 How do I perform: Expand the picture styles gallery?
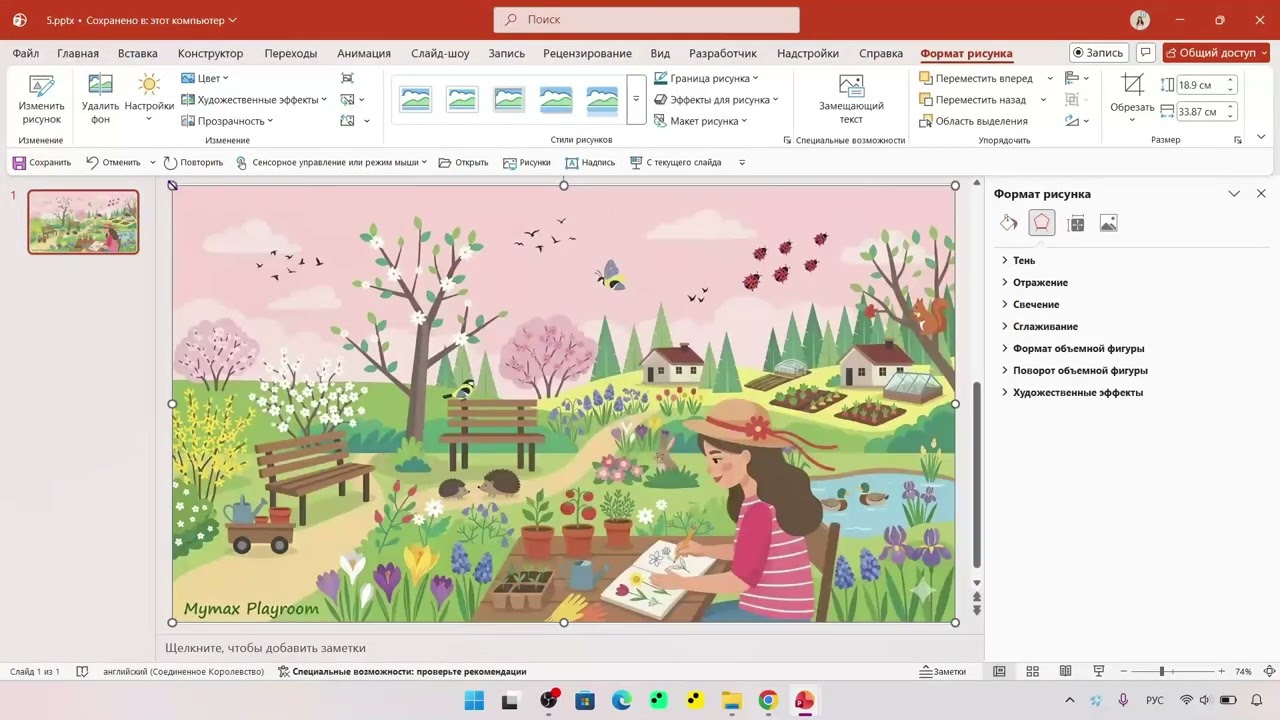[x=636, y=99]
